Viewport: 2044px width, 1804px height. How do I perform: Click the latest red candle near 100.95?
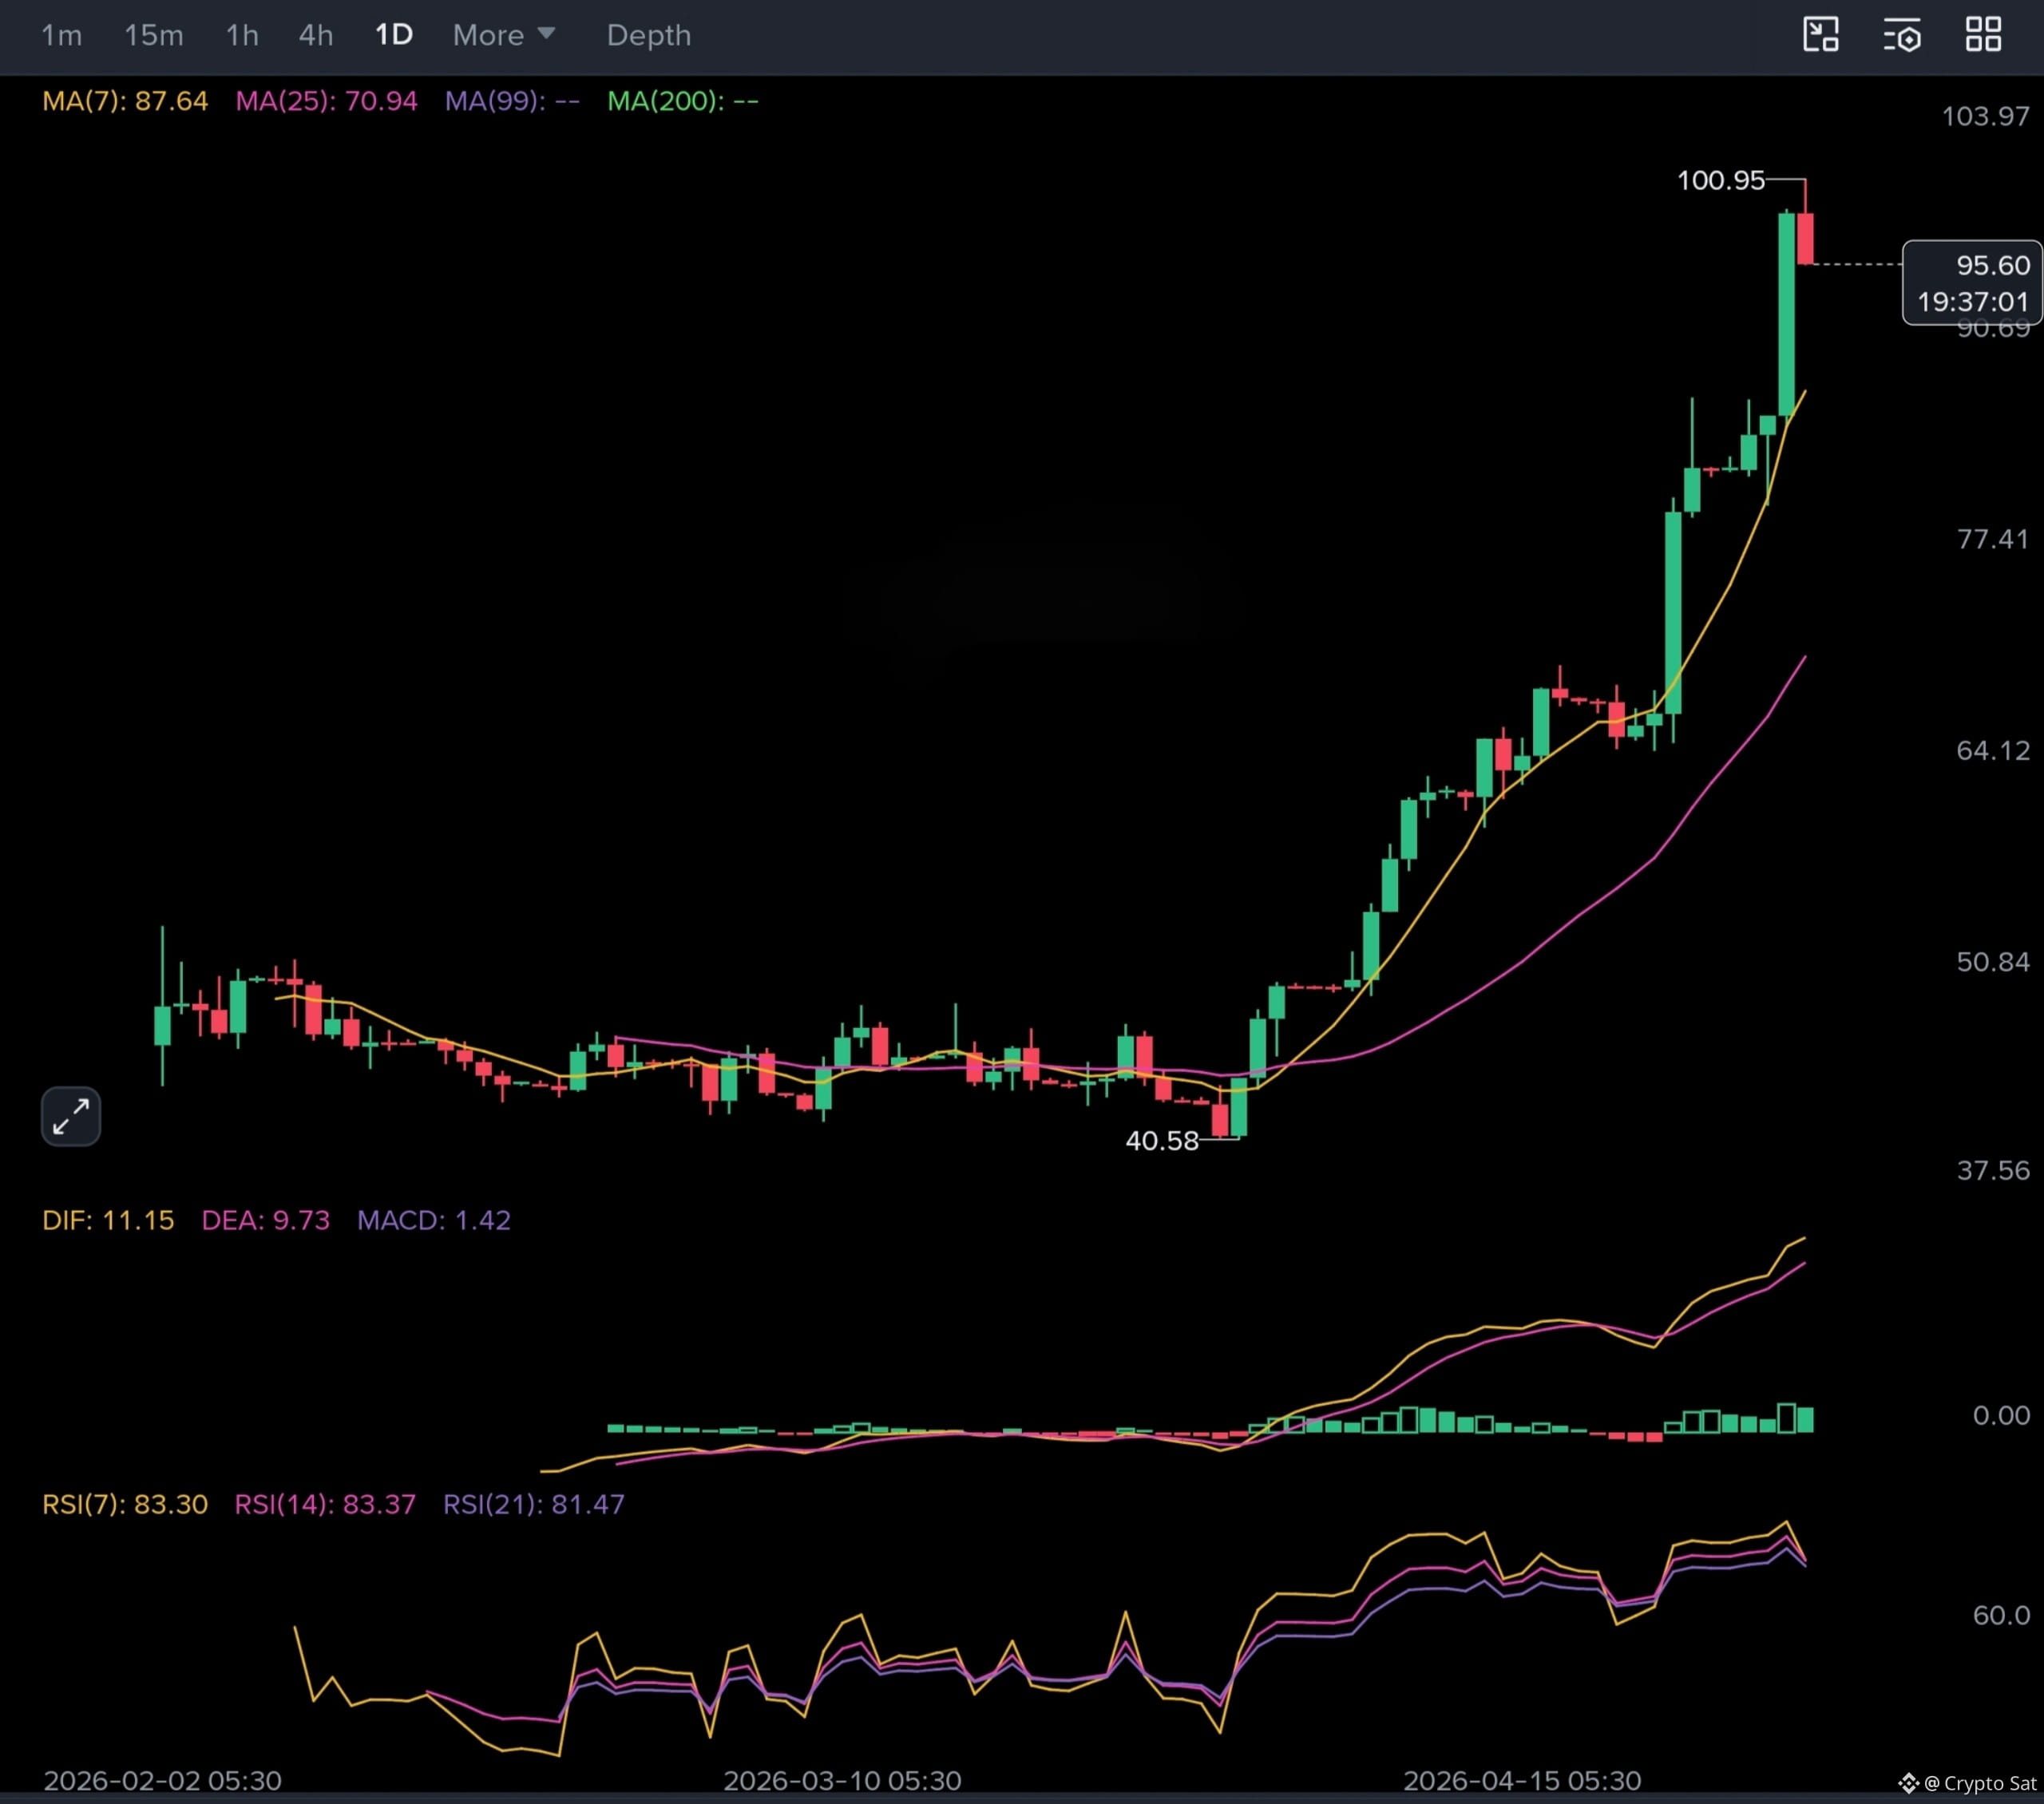tap(1805, 238)
